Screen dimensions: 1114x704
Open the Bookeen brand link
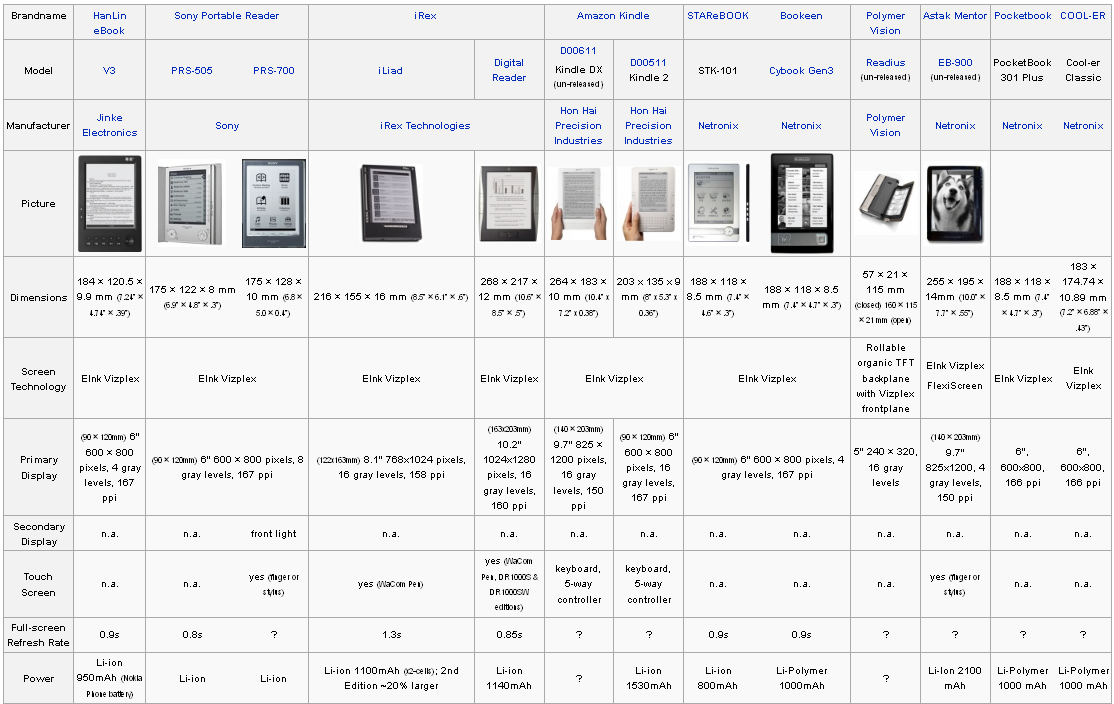(x=801, y=16)
